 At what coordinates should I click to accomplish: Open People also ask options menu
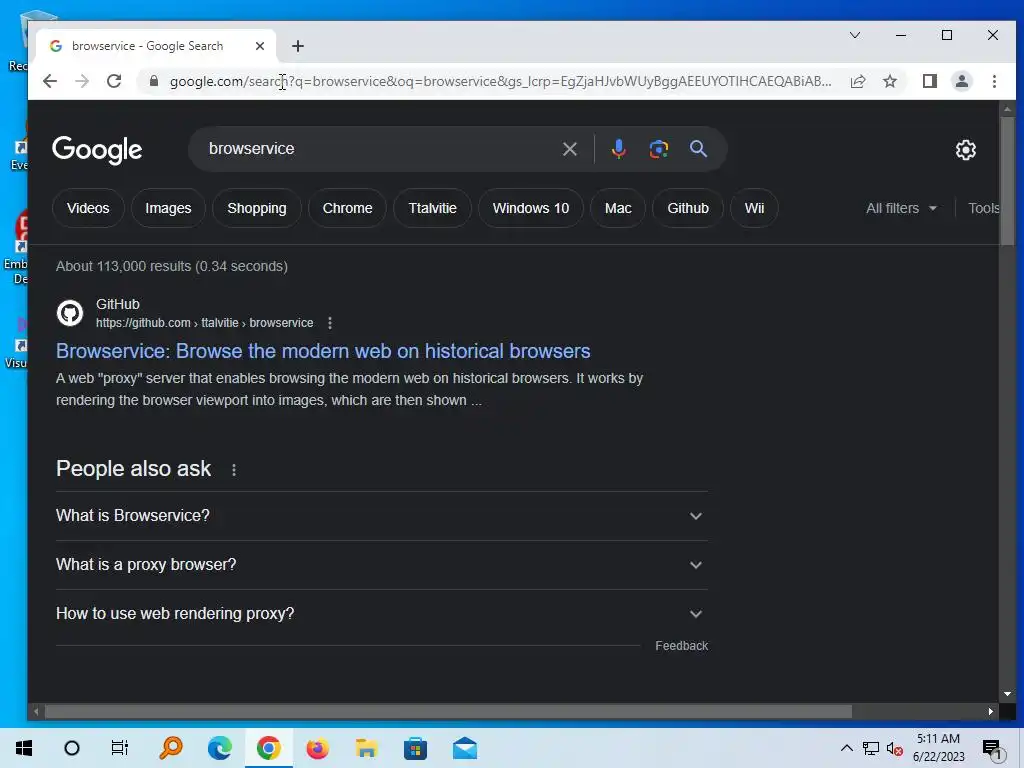(234, 470)
